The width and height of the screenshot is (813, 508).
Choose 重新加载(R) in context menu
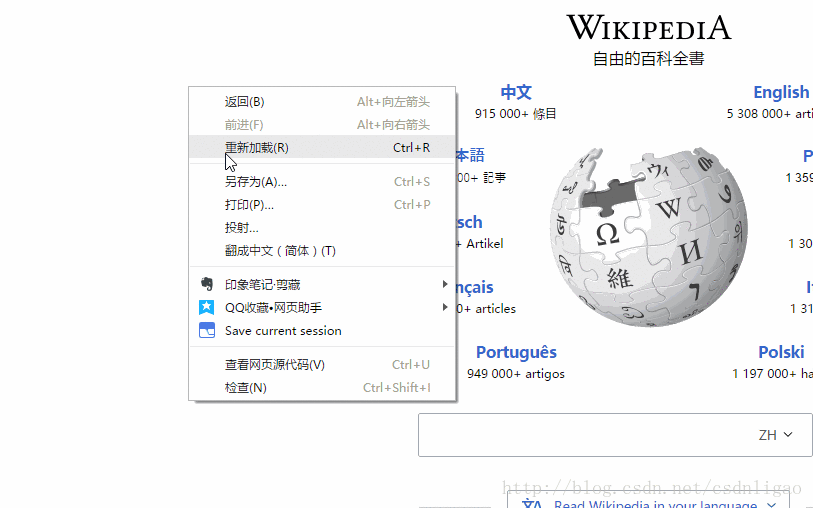coord(322,147)
